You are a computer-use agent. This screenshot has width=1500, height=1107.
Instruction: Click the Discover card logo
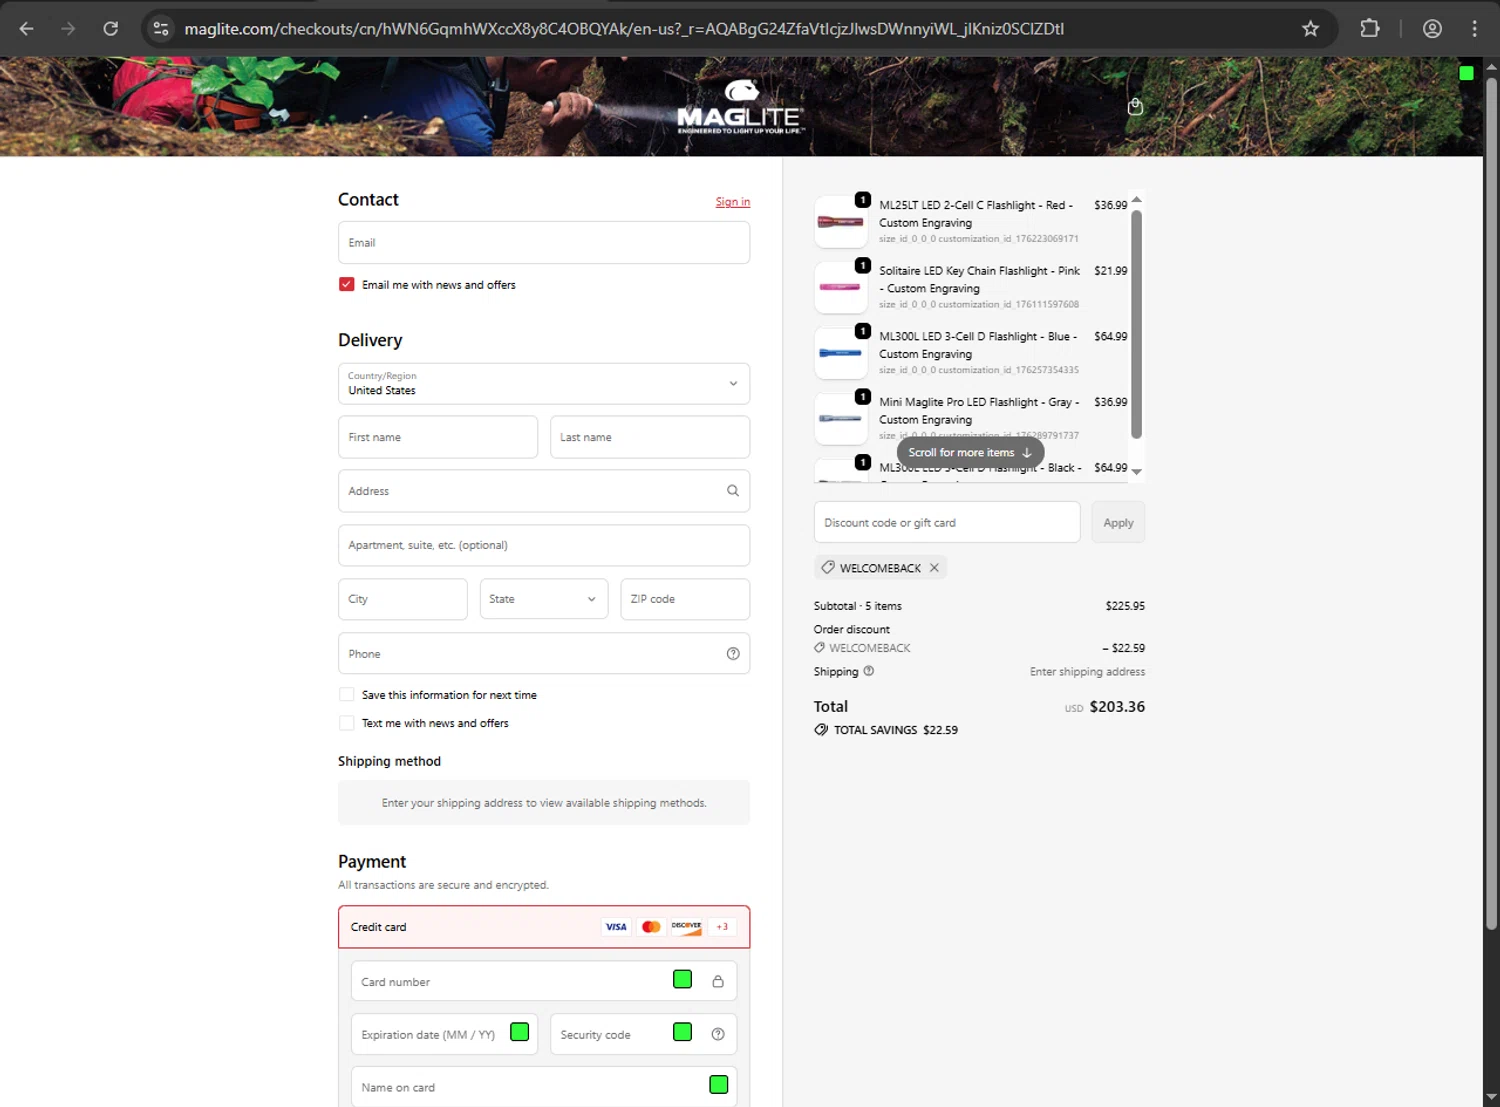(x=686, y=927)
